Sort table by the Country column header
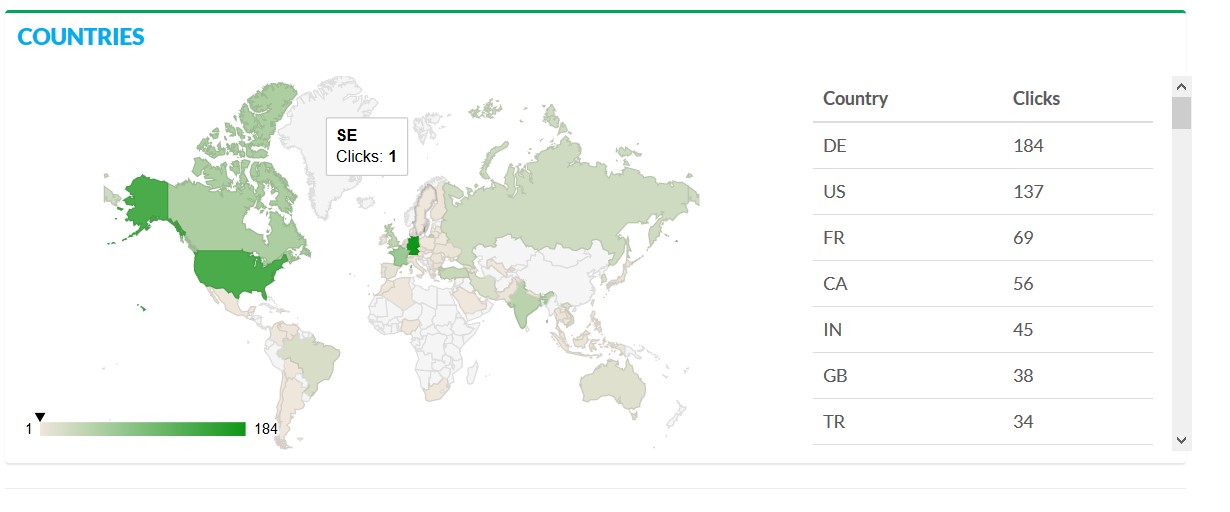The height and width of the screenshot is (512, 1230). coord(855,99)
